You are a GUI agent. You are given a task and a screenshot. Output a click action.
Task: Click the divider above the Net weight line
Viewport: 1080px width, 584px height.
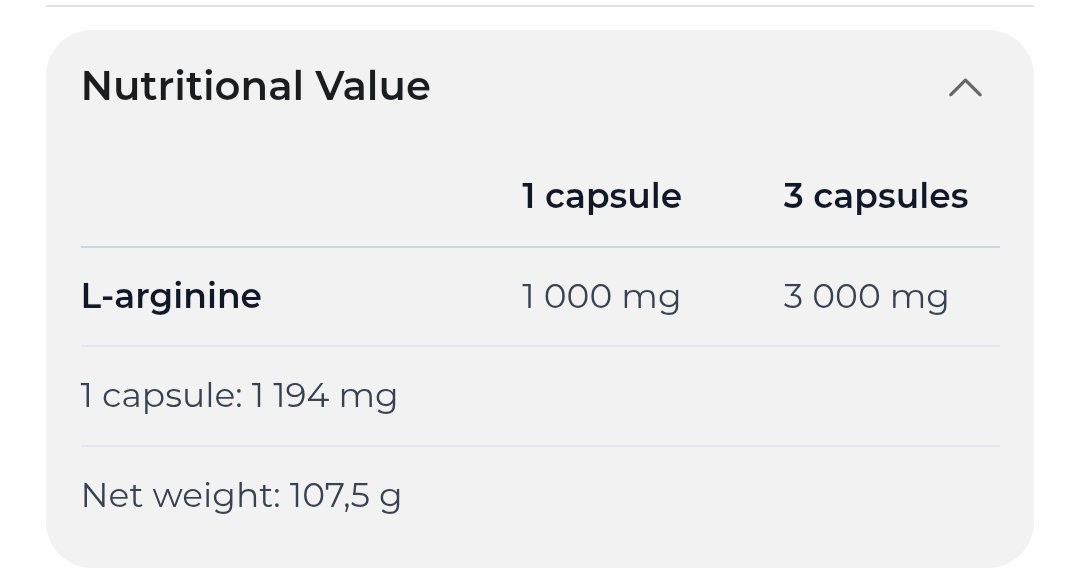540,446
